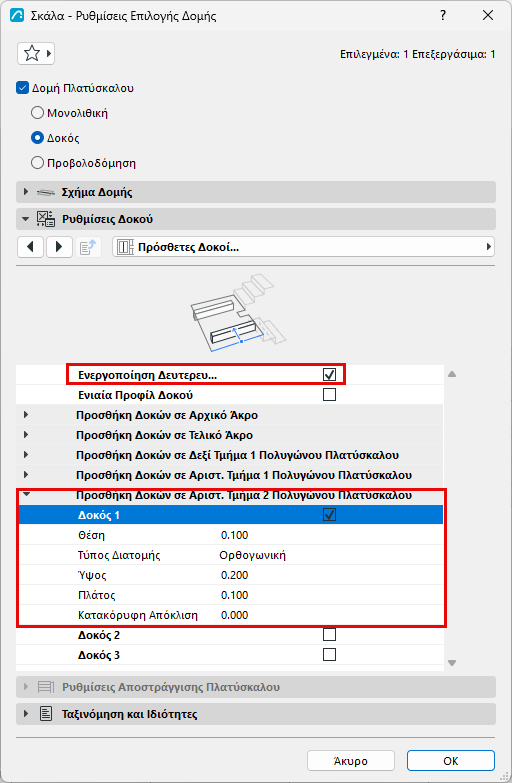
Task: Change Τύπος Διατομής value Ορθογωνική
Action: [252, 555]
